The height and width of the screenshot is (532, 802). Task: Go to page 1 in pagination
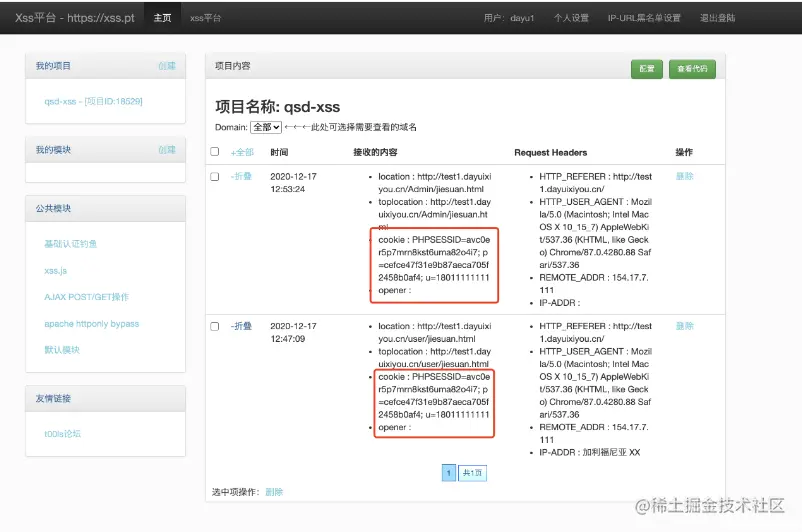pyautogui.click(x=449, y=473)
